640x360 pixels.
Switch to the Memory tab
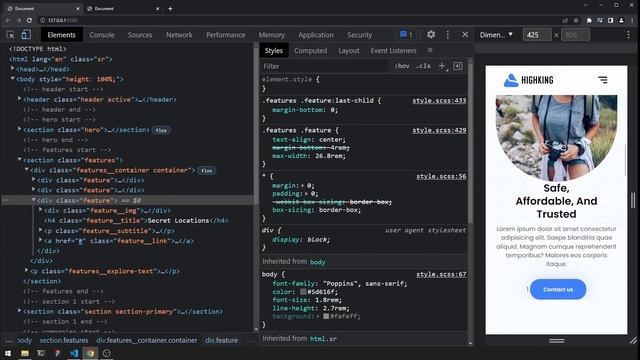pos(271,35)
